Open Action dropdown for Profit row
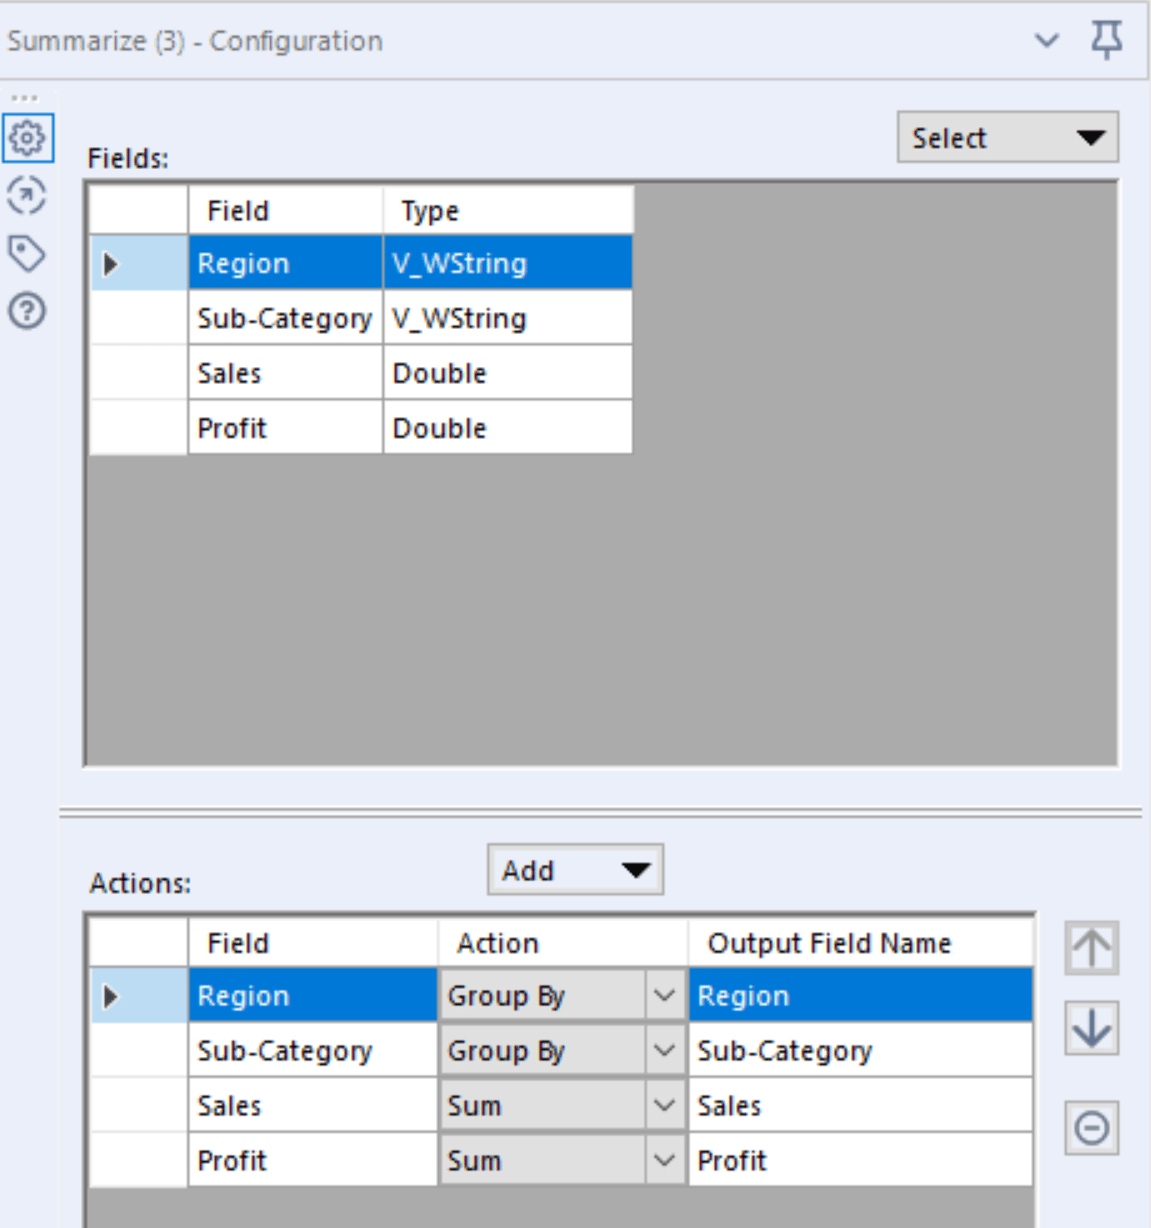1151x1228 pixels. click(x=664, y=1160)
